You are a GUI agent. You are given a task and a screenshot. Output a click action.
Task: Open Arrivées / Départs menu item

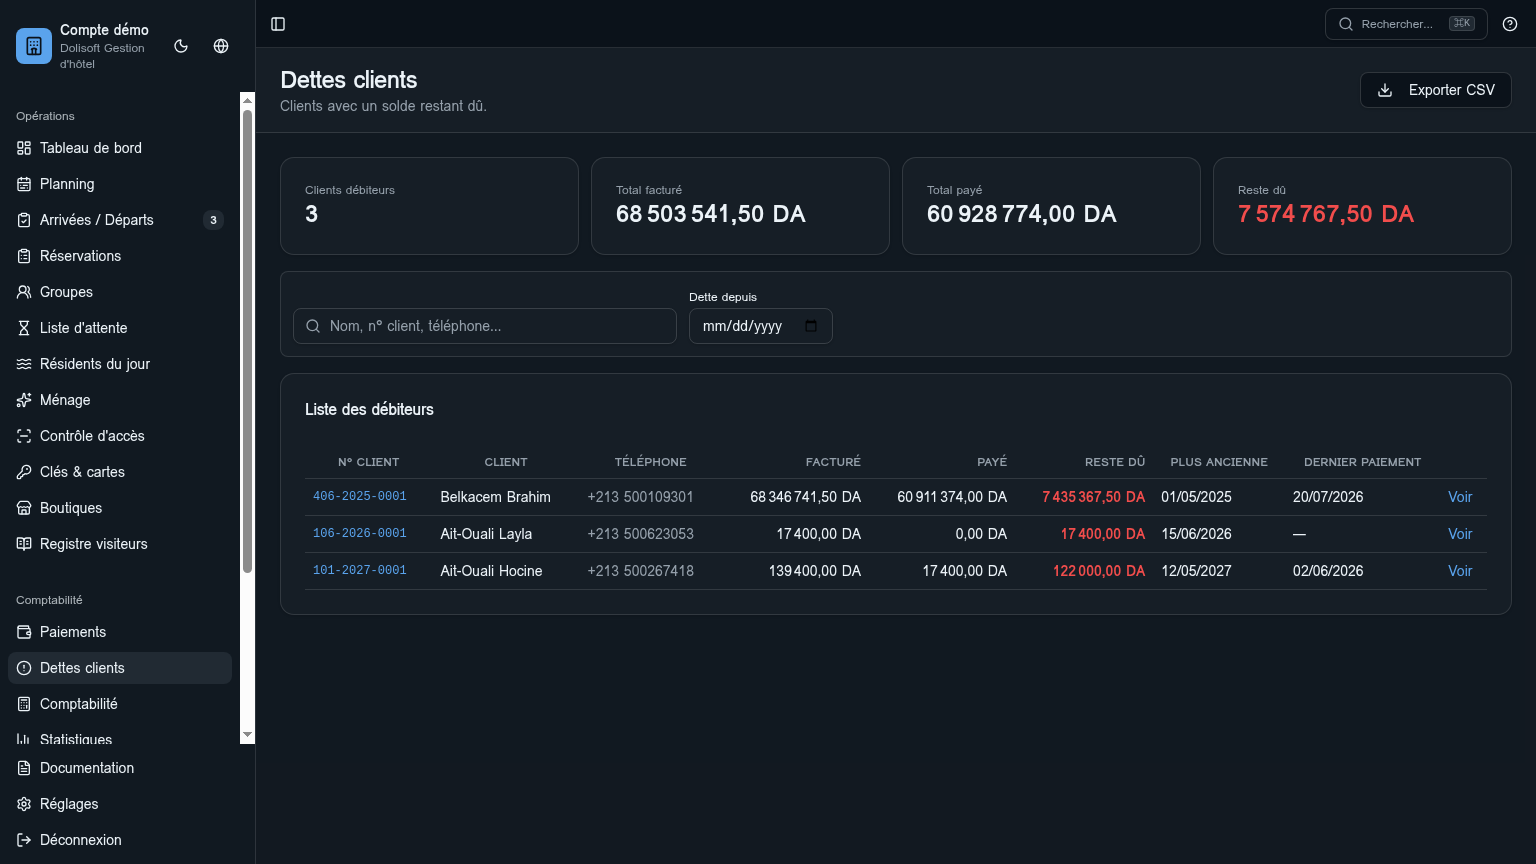120,220
